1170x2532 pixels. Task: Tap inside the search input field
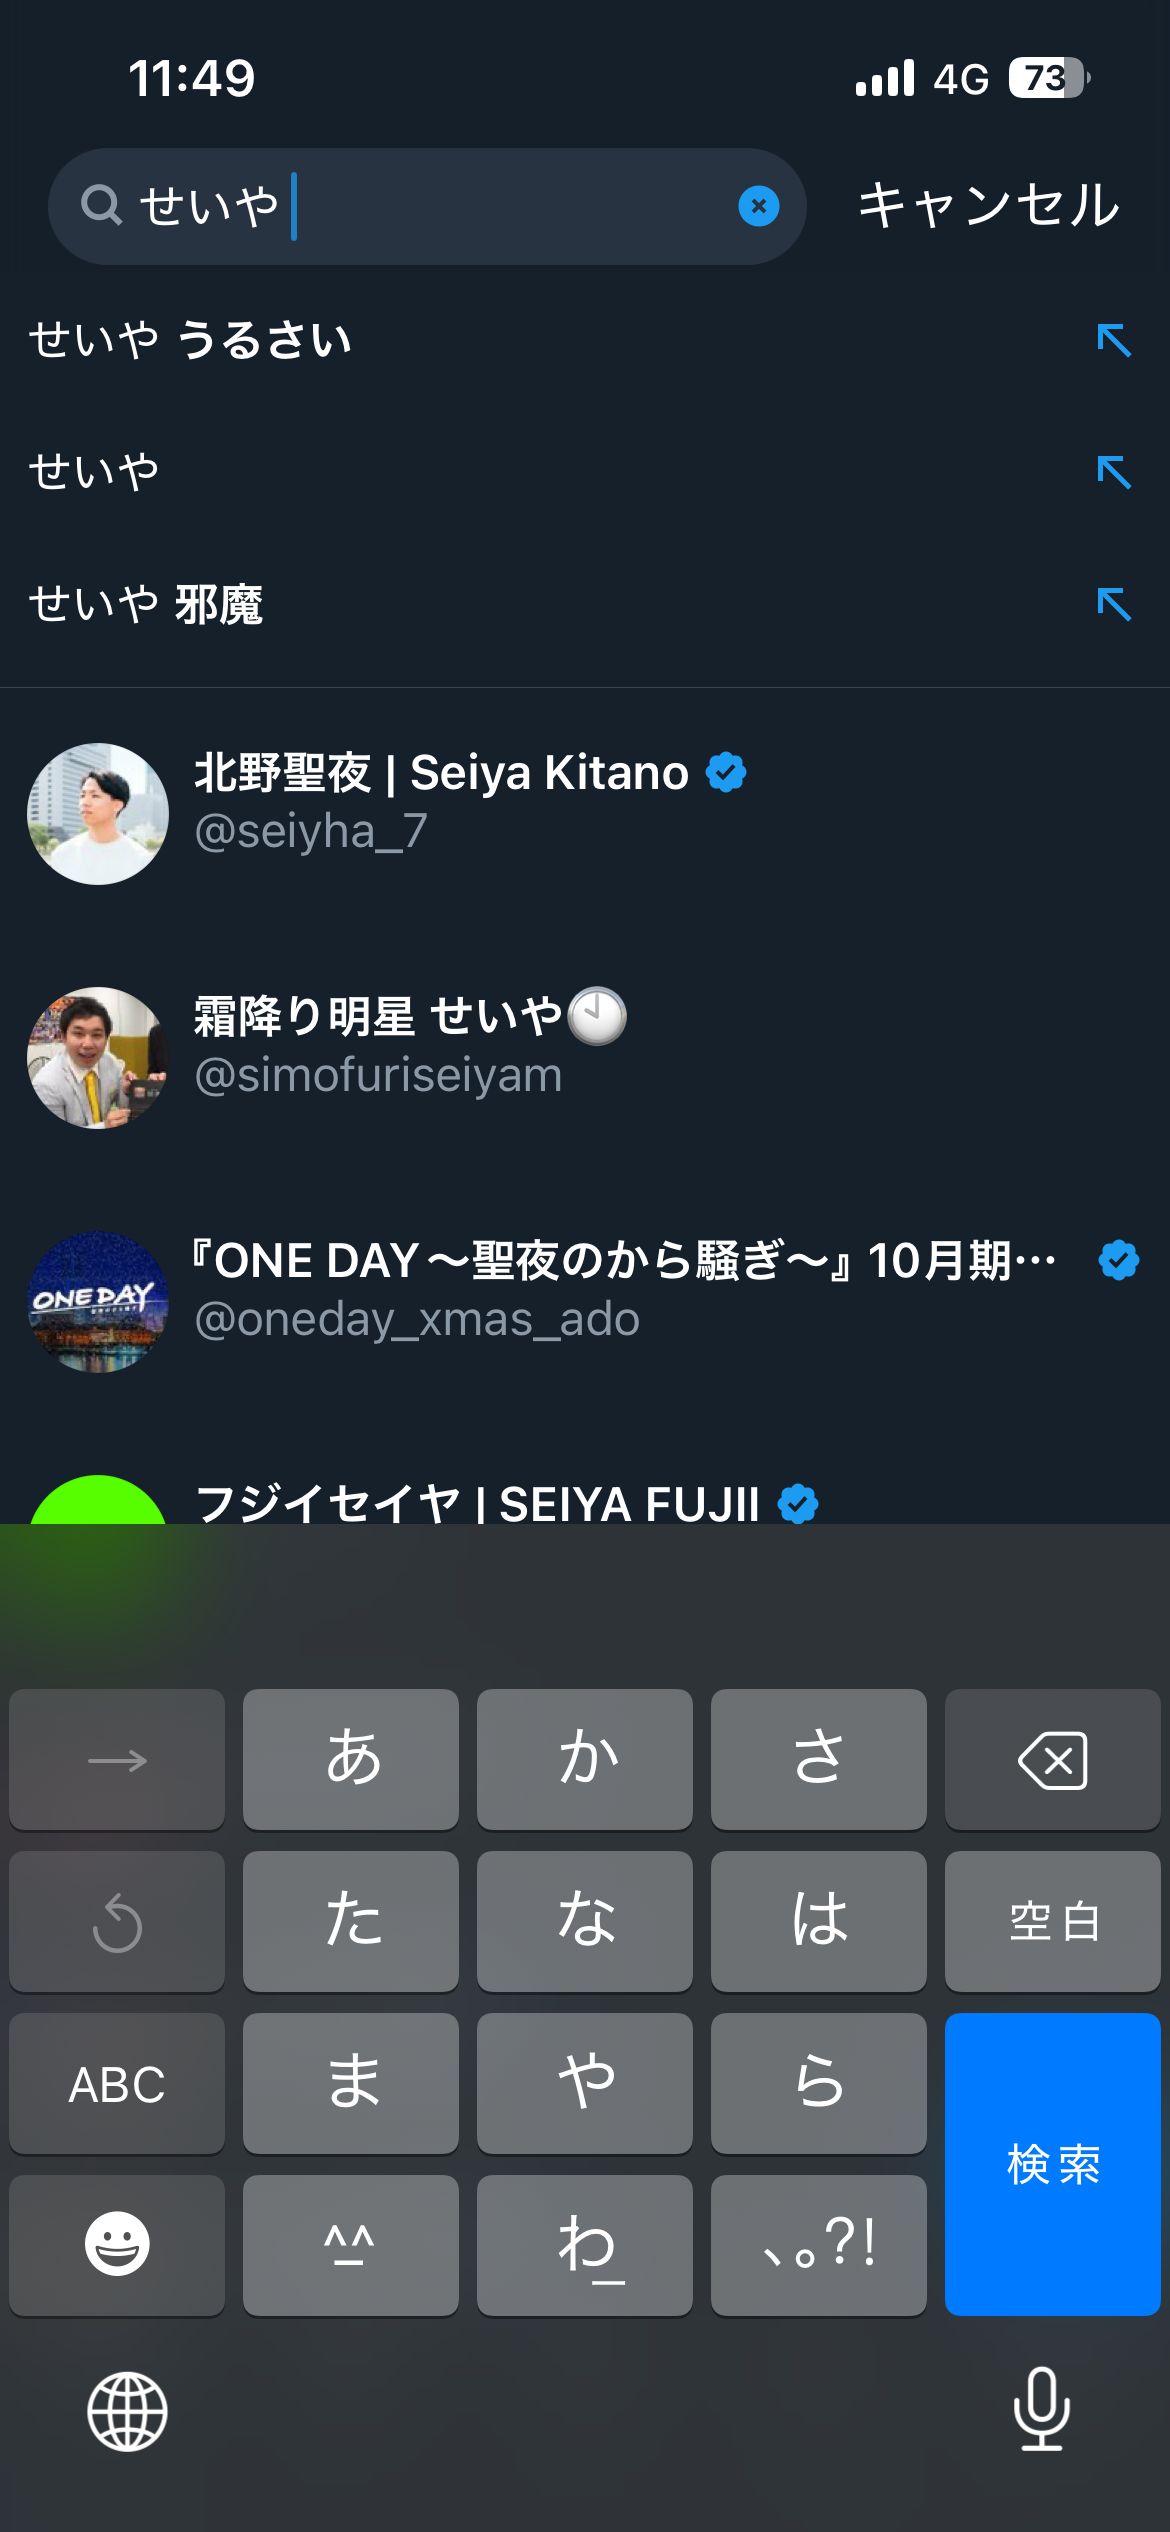coord(500,207)
